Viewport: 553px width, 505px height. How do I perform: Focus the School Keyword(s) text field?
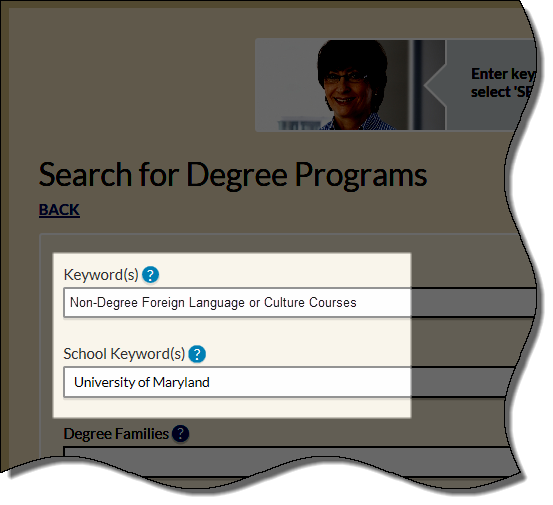(289, 382)
